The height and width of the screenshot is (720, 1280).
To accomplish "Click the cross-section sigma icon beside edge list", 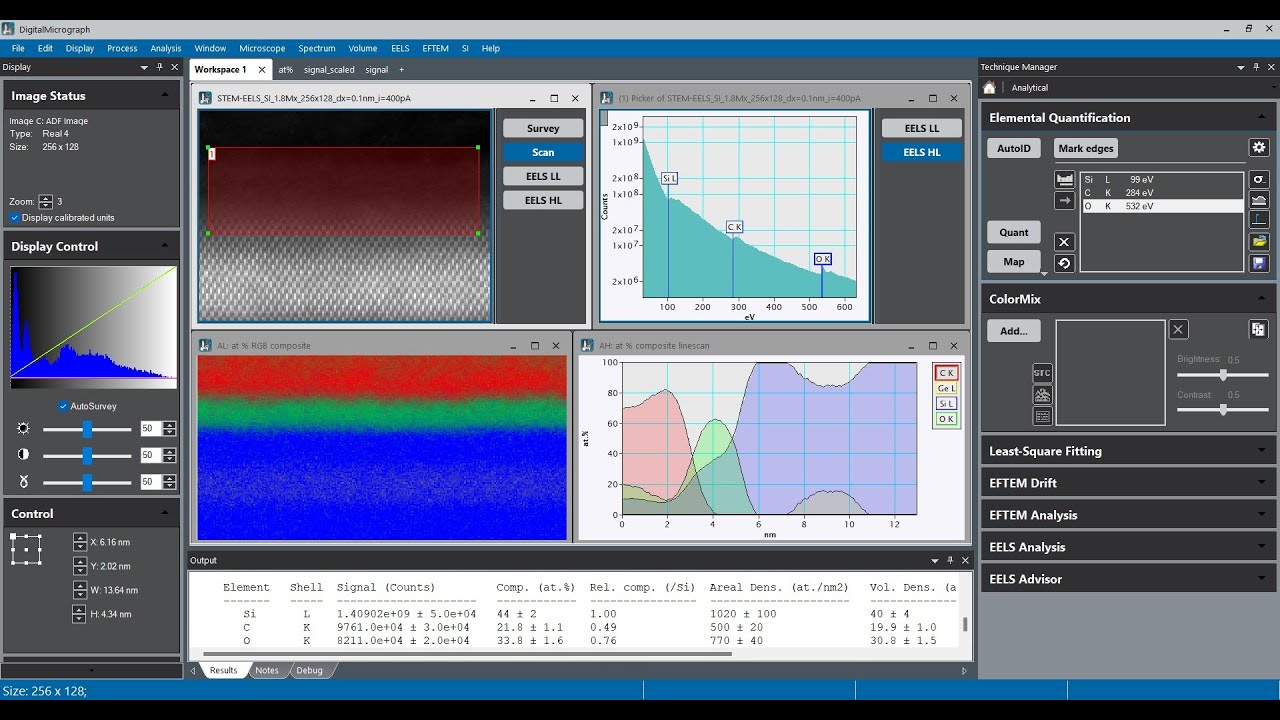I will click(1259, 179).
